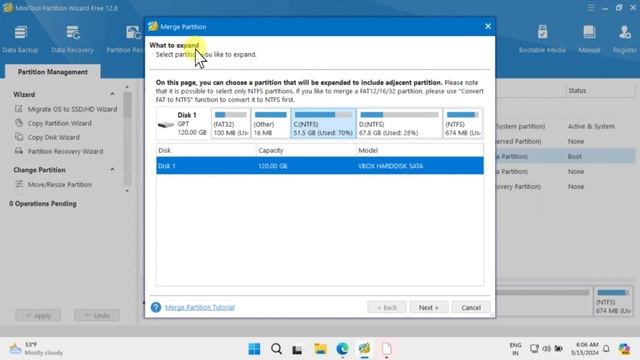Click the Copy Partition Wizard icon
Image resolution: width=640 pixels, height=360 pixels.
coord(19,123)
